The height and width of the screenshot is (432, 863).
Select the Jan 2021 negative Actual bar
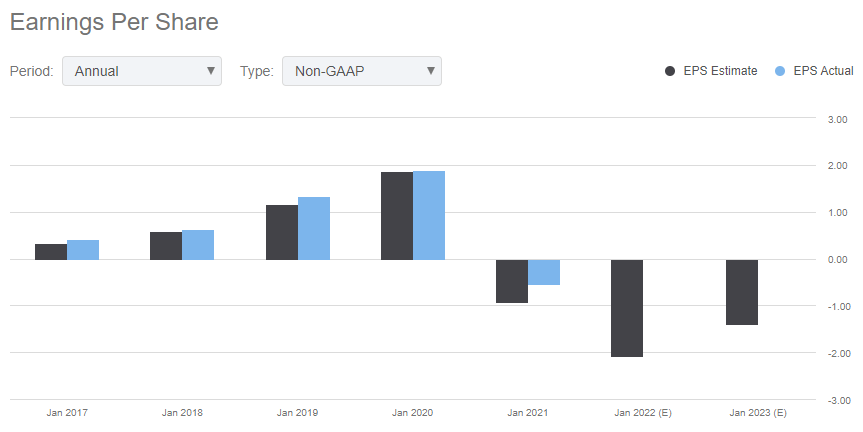point(544,272)
